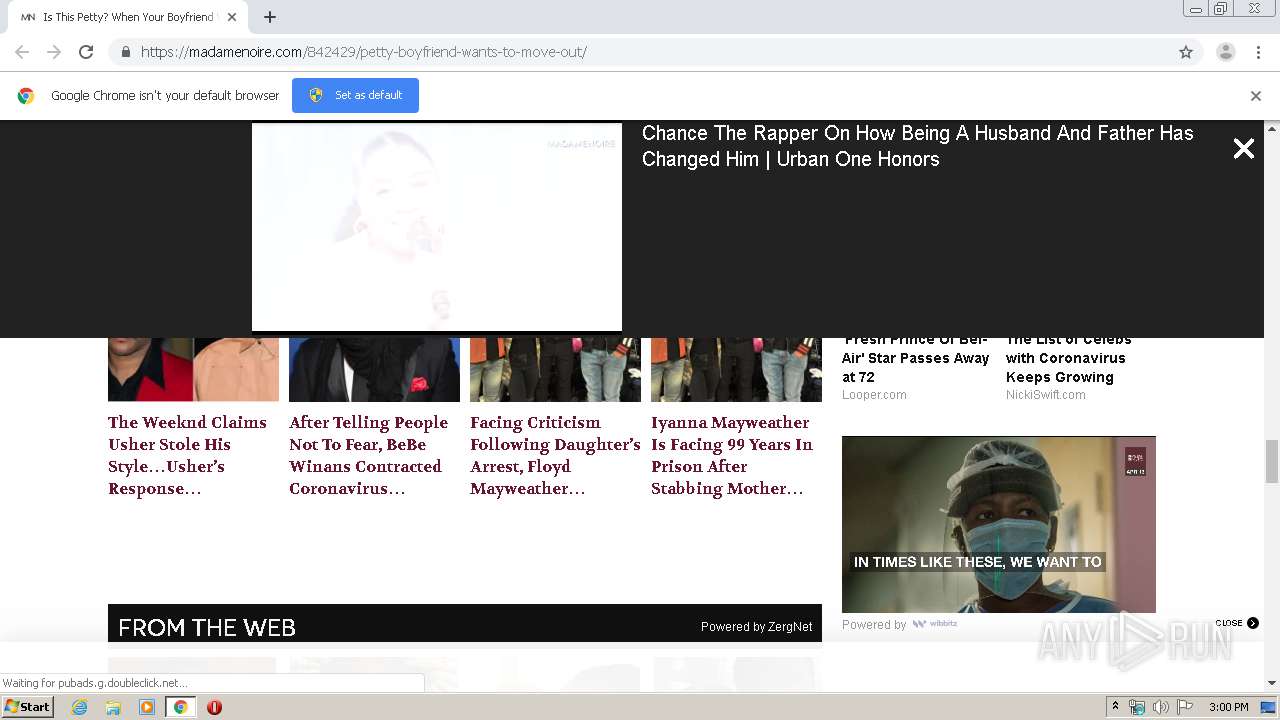The width and height of the screenshot is (1280, 720).
Task: Open the Windows Start menu
Action: pos(27,707)
